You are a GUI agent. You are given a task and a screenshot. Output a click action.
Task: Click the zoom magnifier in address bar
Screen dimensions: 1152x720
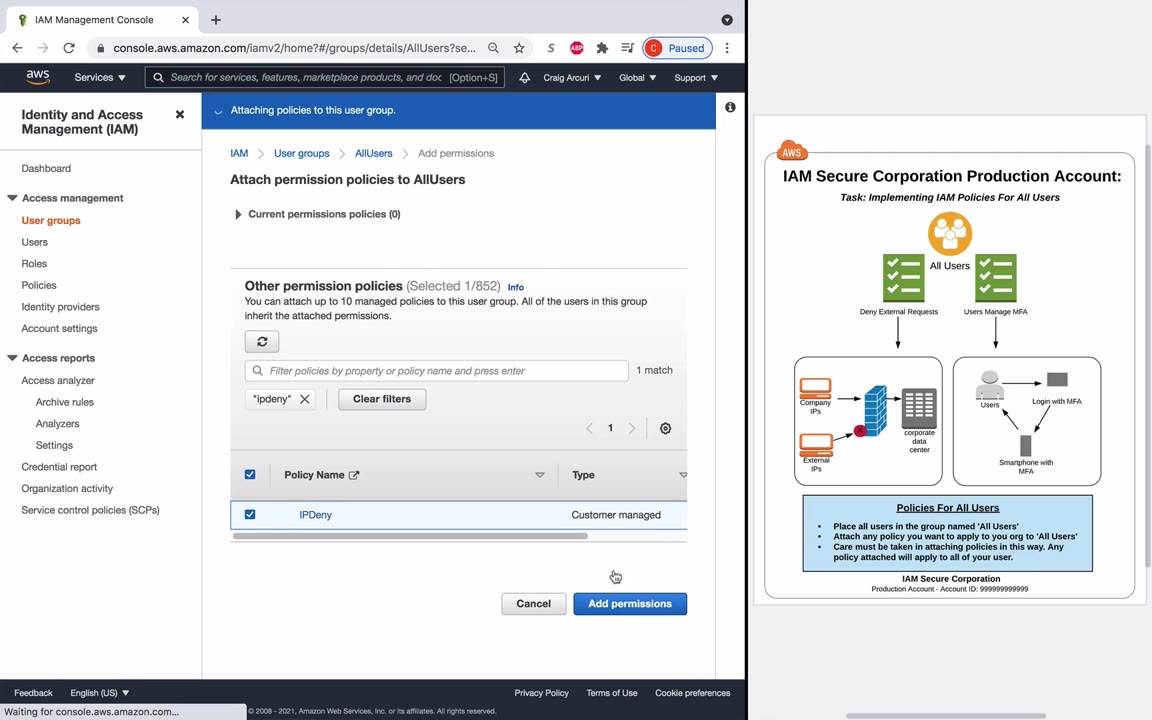(494, 48)
